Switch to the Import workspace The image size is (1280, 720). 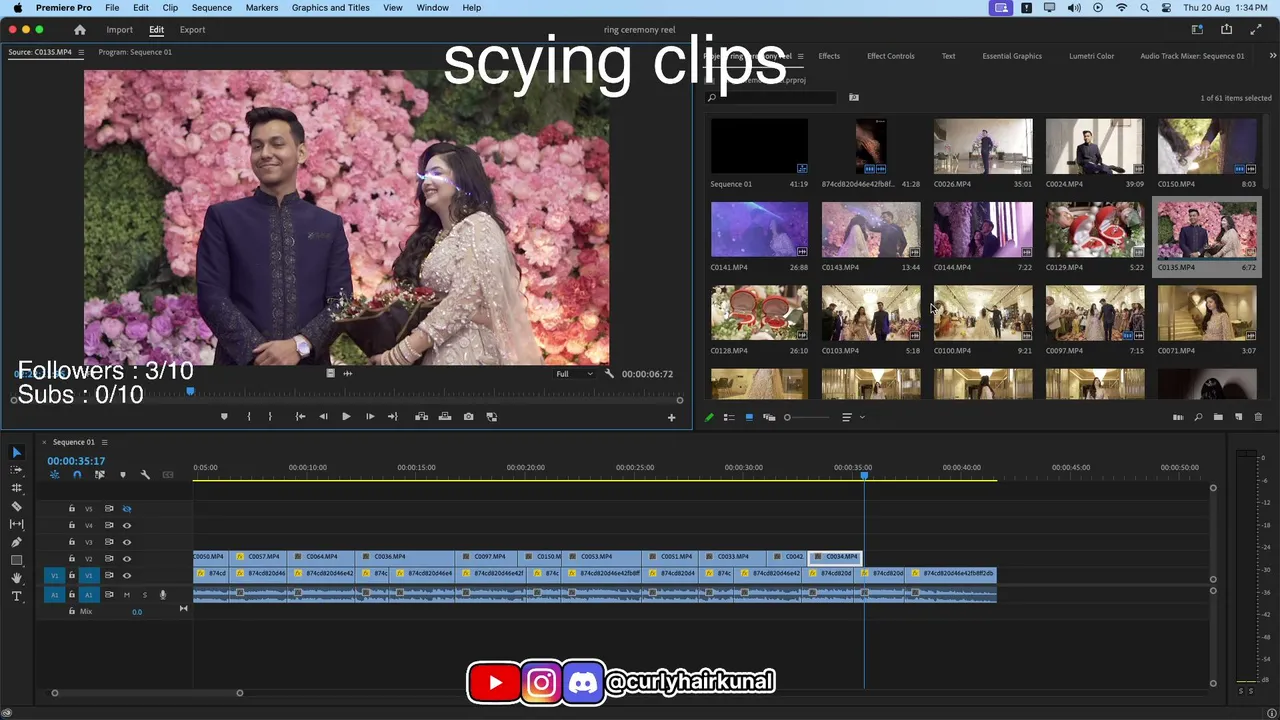(120, 30)
